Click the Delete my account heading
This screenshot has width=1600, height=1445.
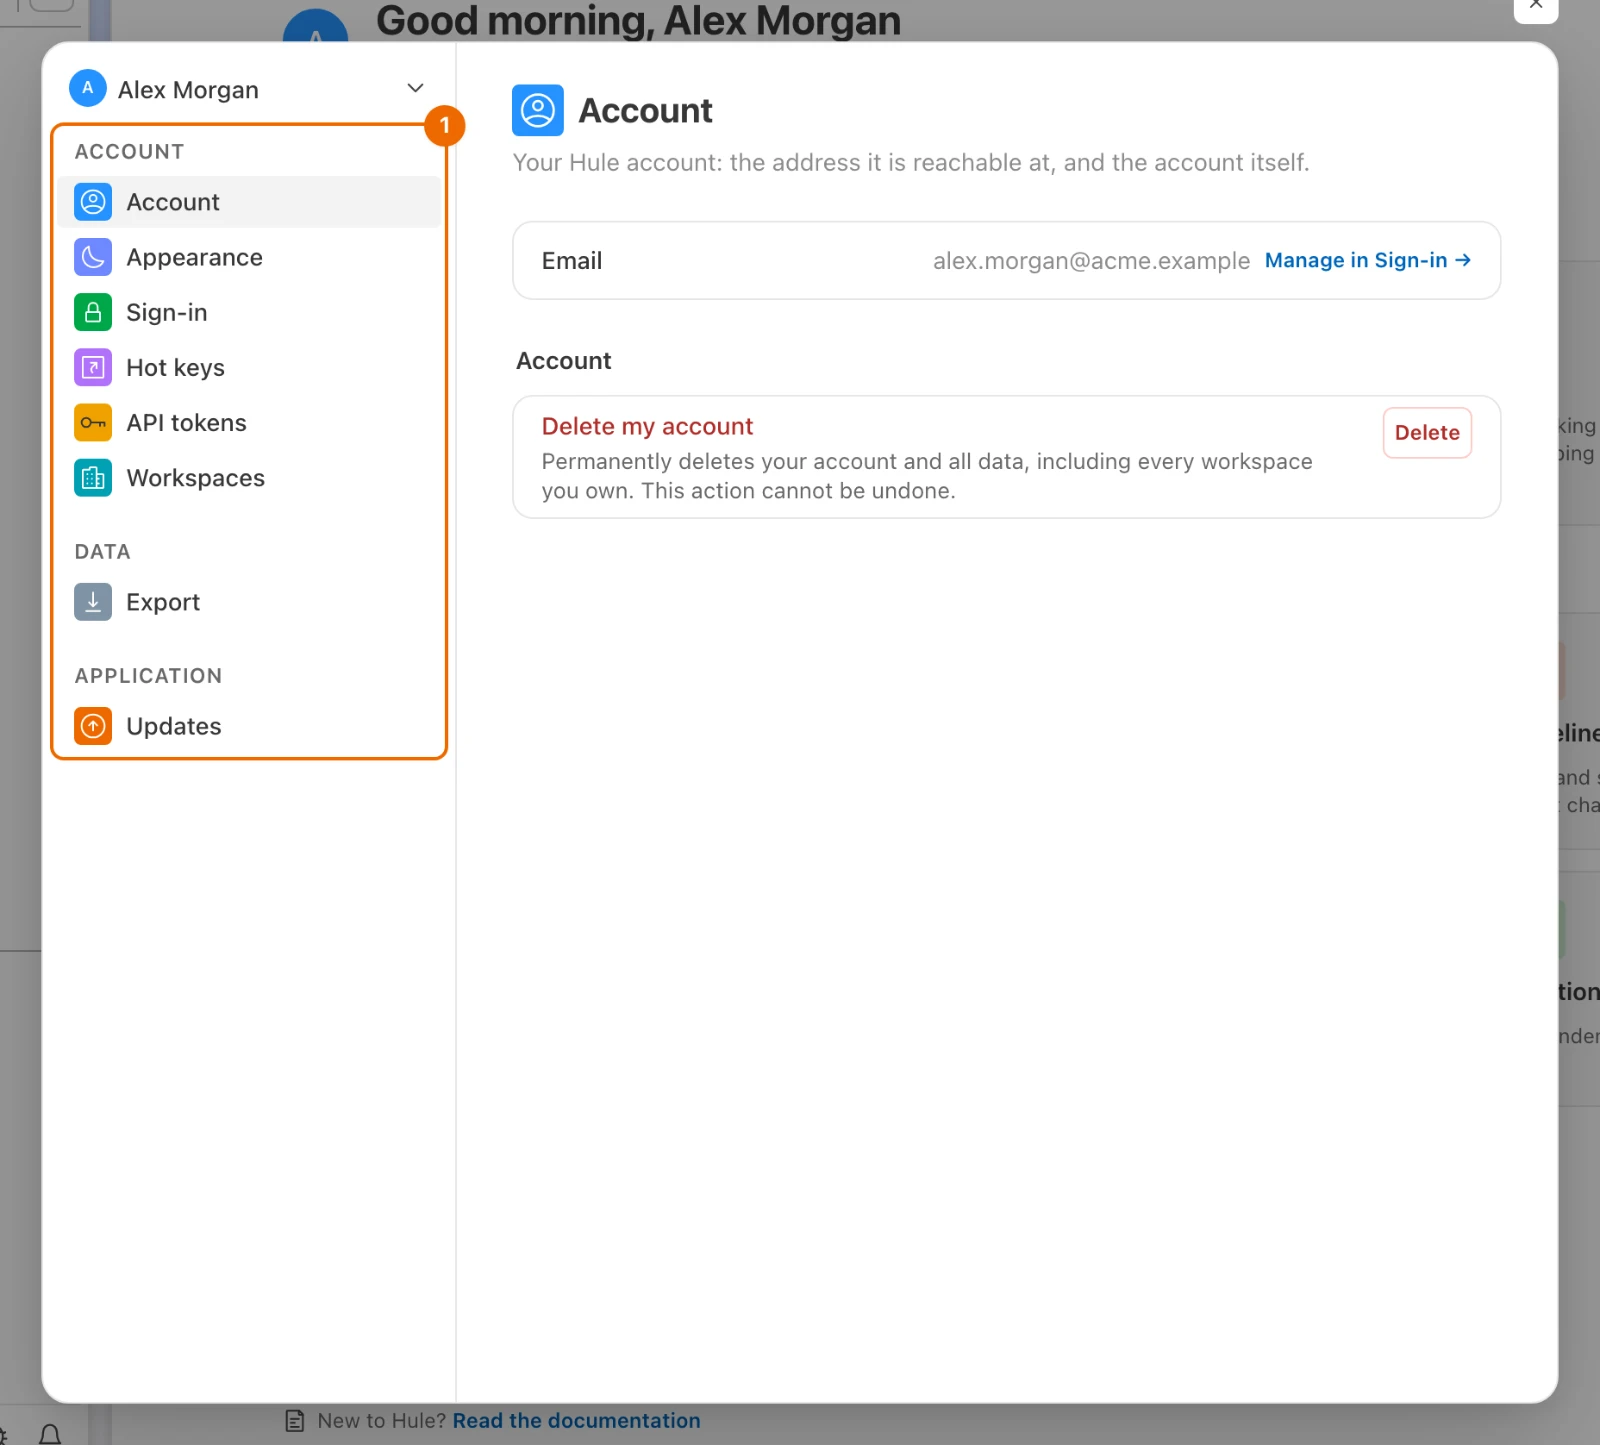[647, 426]
